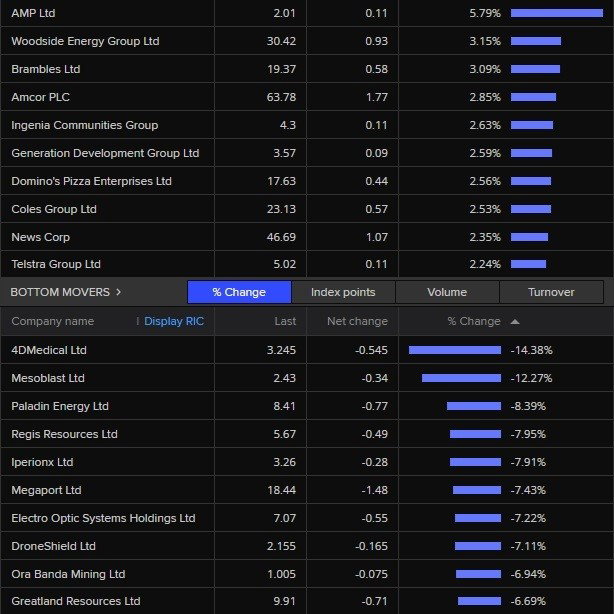Switch to Index points tab
This screenshot has width=614, height=614.
coord(343,292)
